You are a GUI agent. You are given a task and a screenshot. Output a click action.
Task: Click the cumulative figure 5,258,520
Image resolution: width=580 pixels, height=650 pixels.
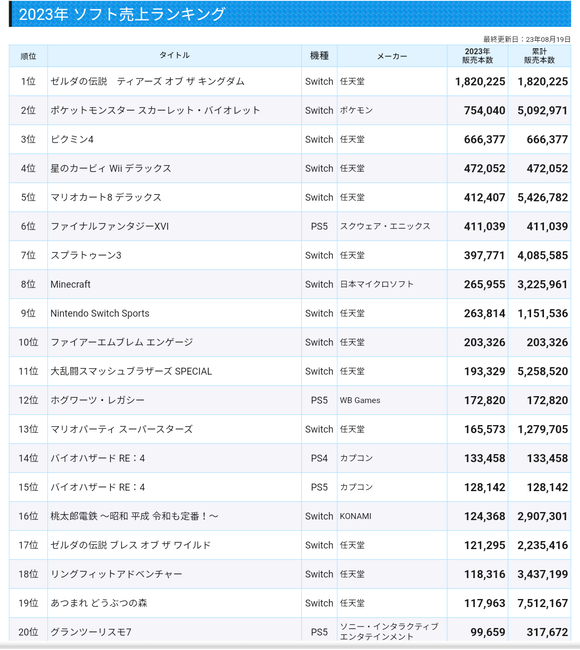[542, 372]
